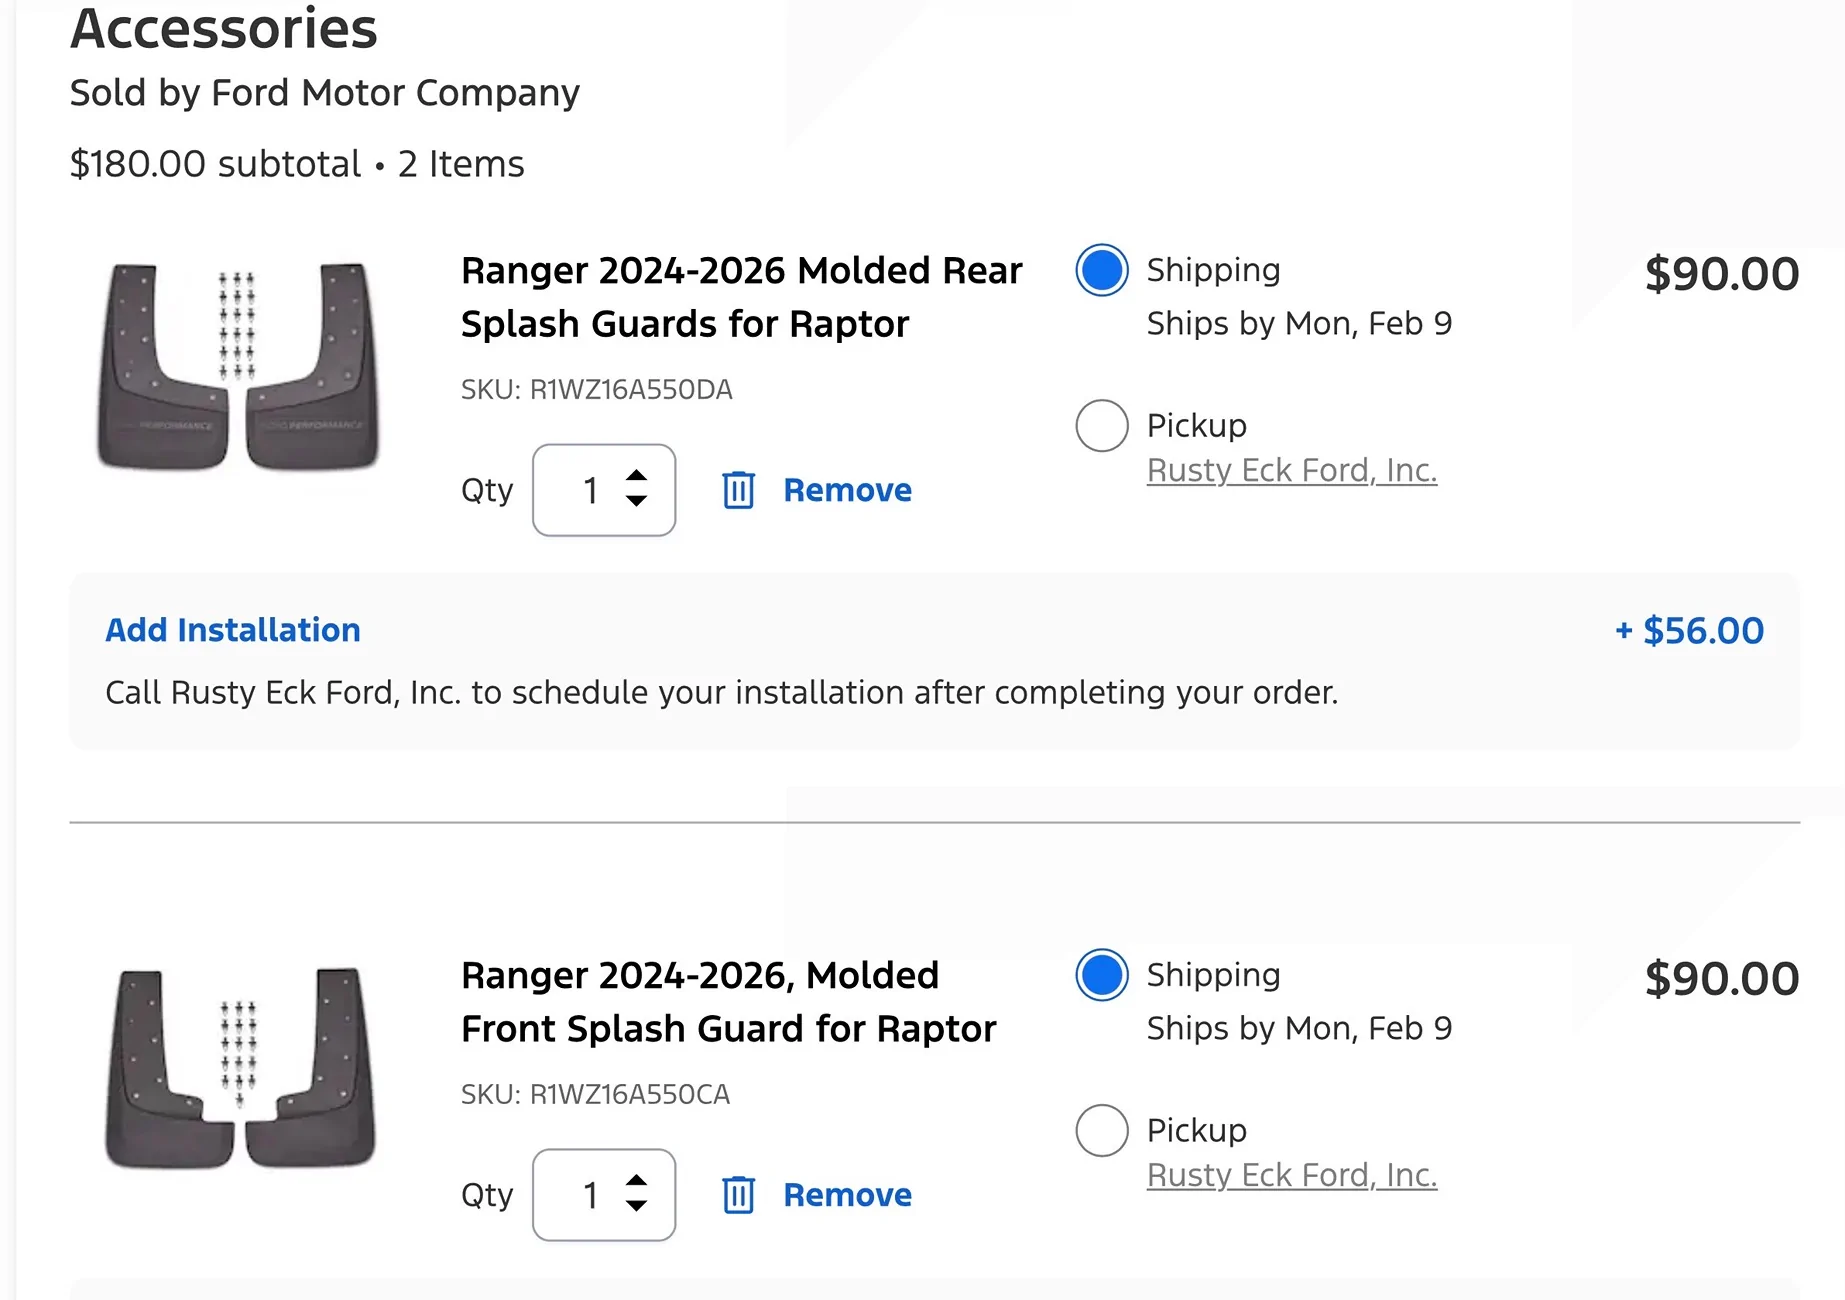Image resolution: width=1845 pixels, height=1300 pixels.
Task: Select Pickup for Rear Splash Guards
Action: (1102, 426)
